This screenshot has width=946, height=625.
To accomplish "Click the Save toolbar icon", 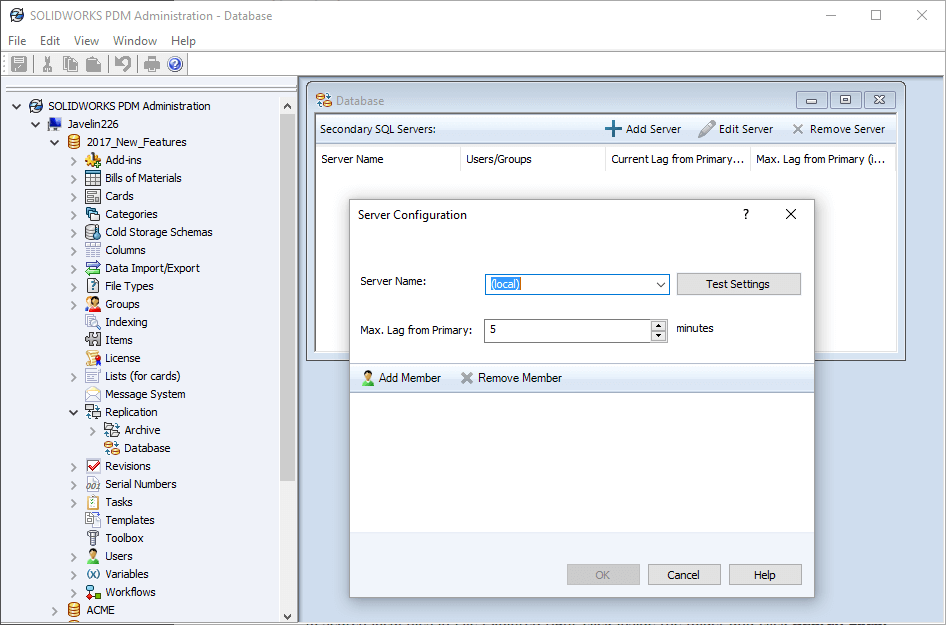I will [x=18, y=62].
